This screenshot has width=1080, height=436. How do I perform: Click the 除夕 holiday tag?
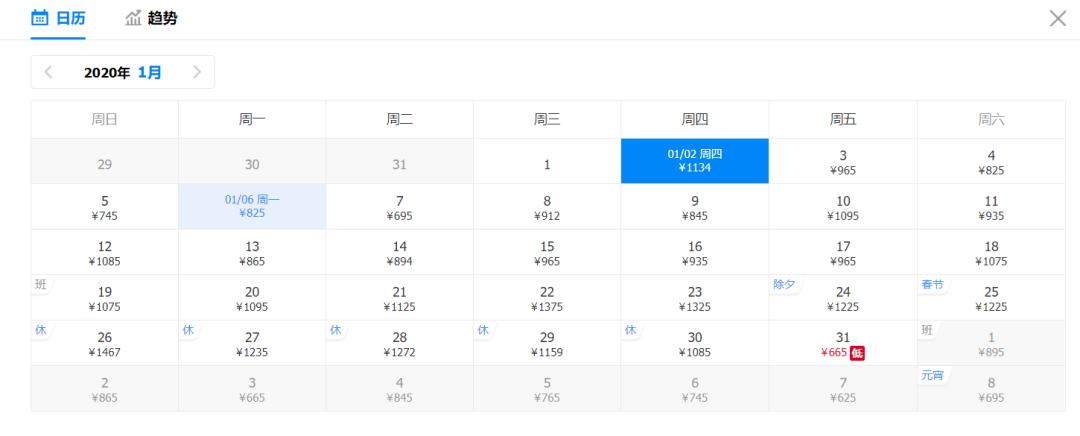pyautogui.click(x=783, y=284)
